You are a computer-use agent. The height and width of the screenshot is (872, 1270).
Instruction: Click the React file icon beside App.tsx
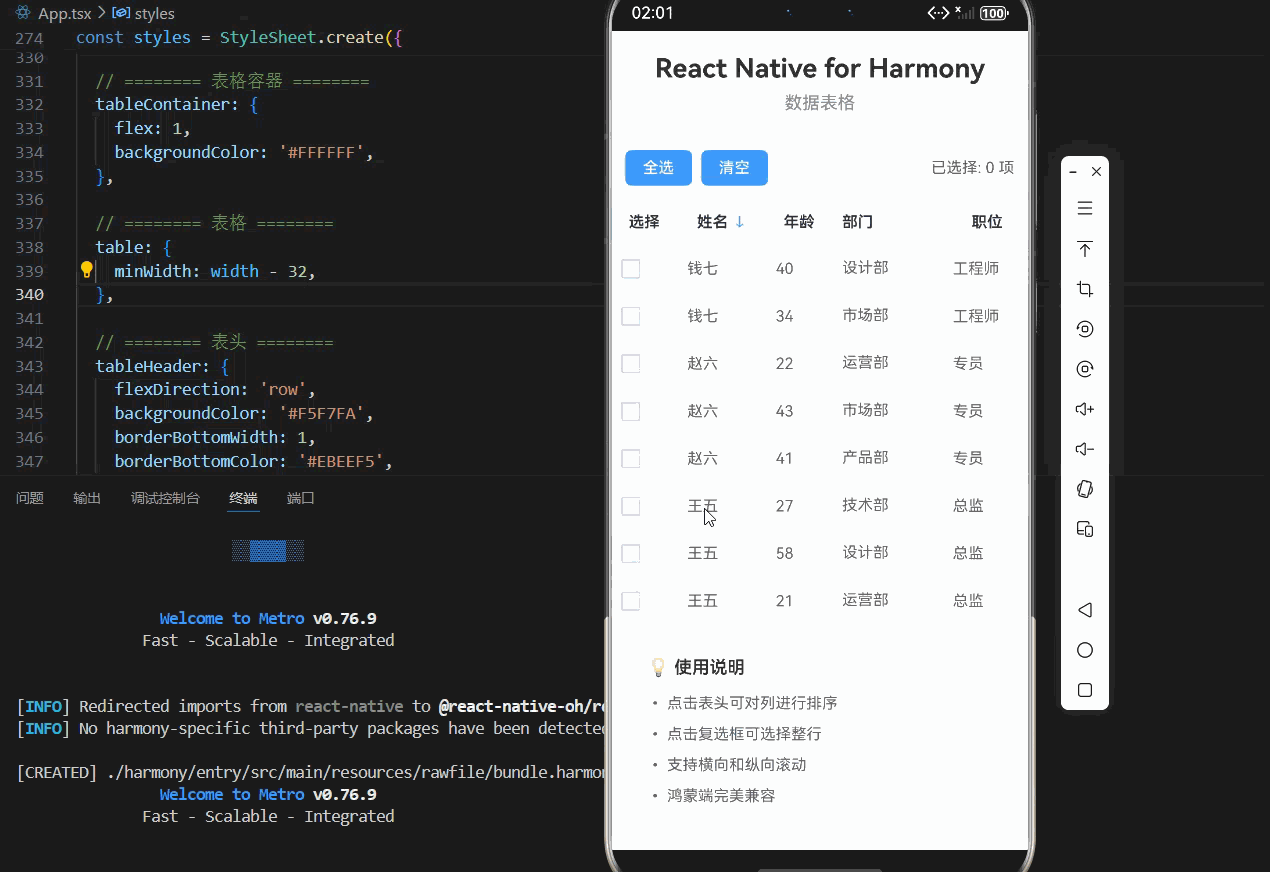coord(23,13)
